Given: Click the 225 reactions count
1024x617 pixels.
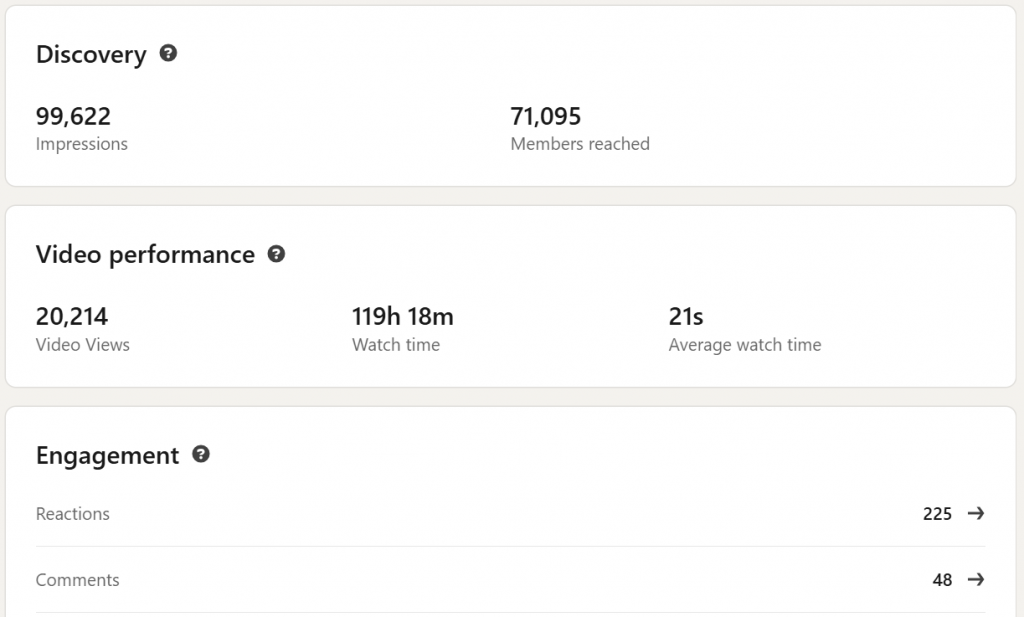Looking at the screenshot, I should pyautogui.click(x=937, y=514).
